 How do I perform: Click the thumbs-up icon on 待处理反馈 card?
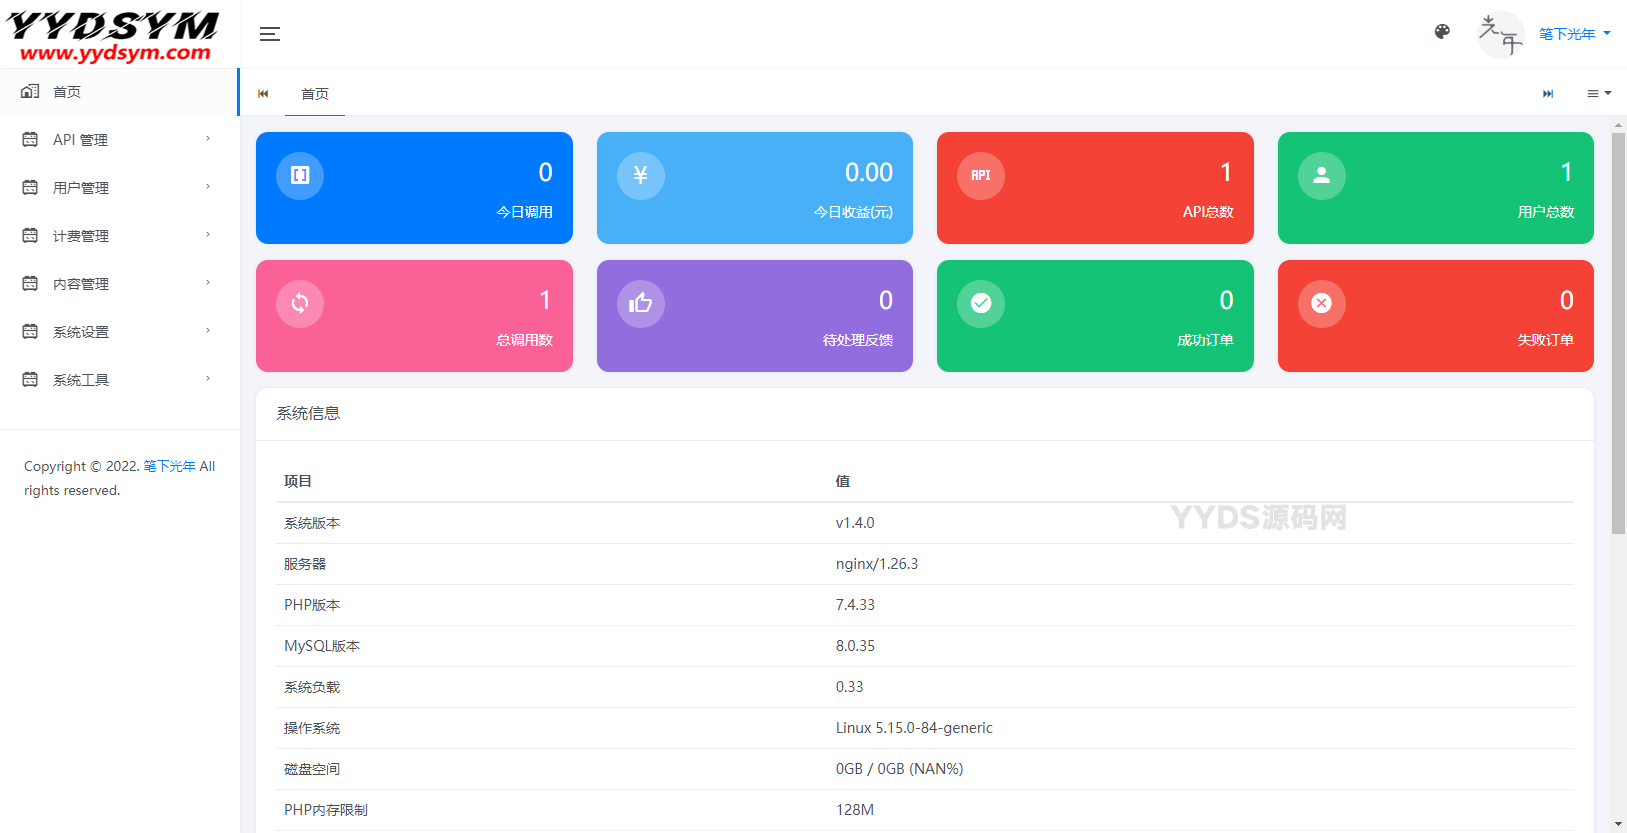click(x=641, y=304)
